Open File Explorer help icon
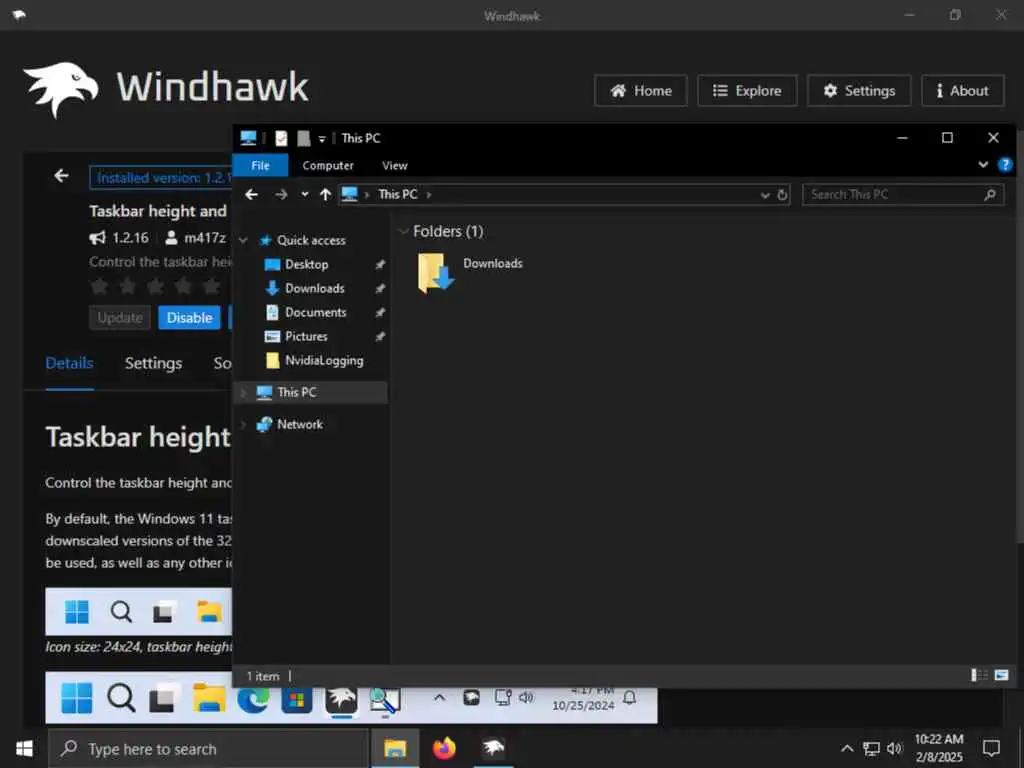 coord(1004,165)
